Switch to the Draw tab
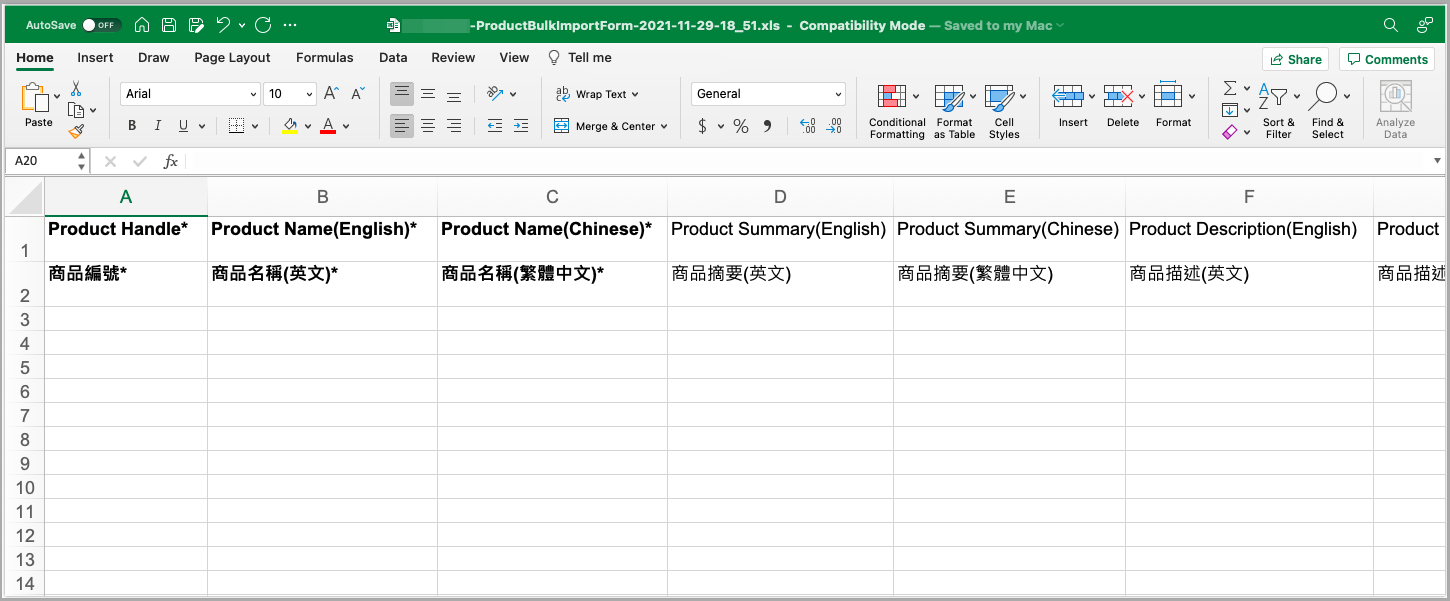This screenshot has height=601, width=1450. tap(154, 58)
